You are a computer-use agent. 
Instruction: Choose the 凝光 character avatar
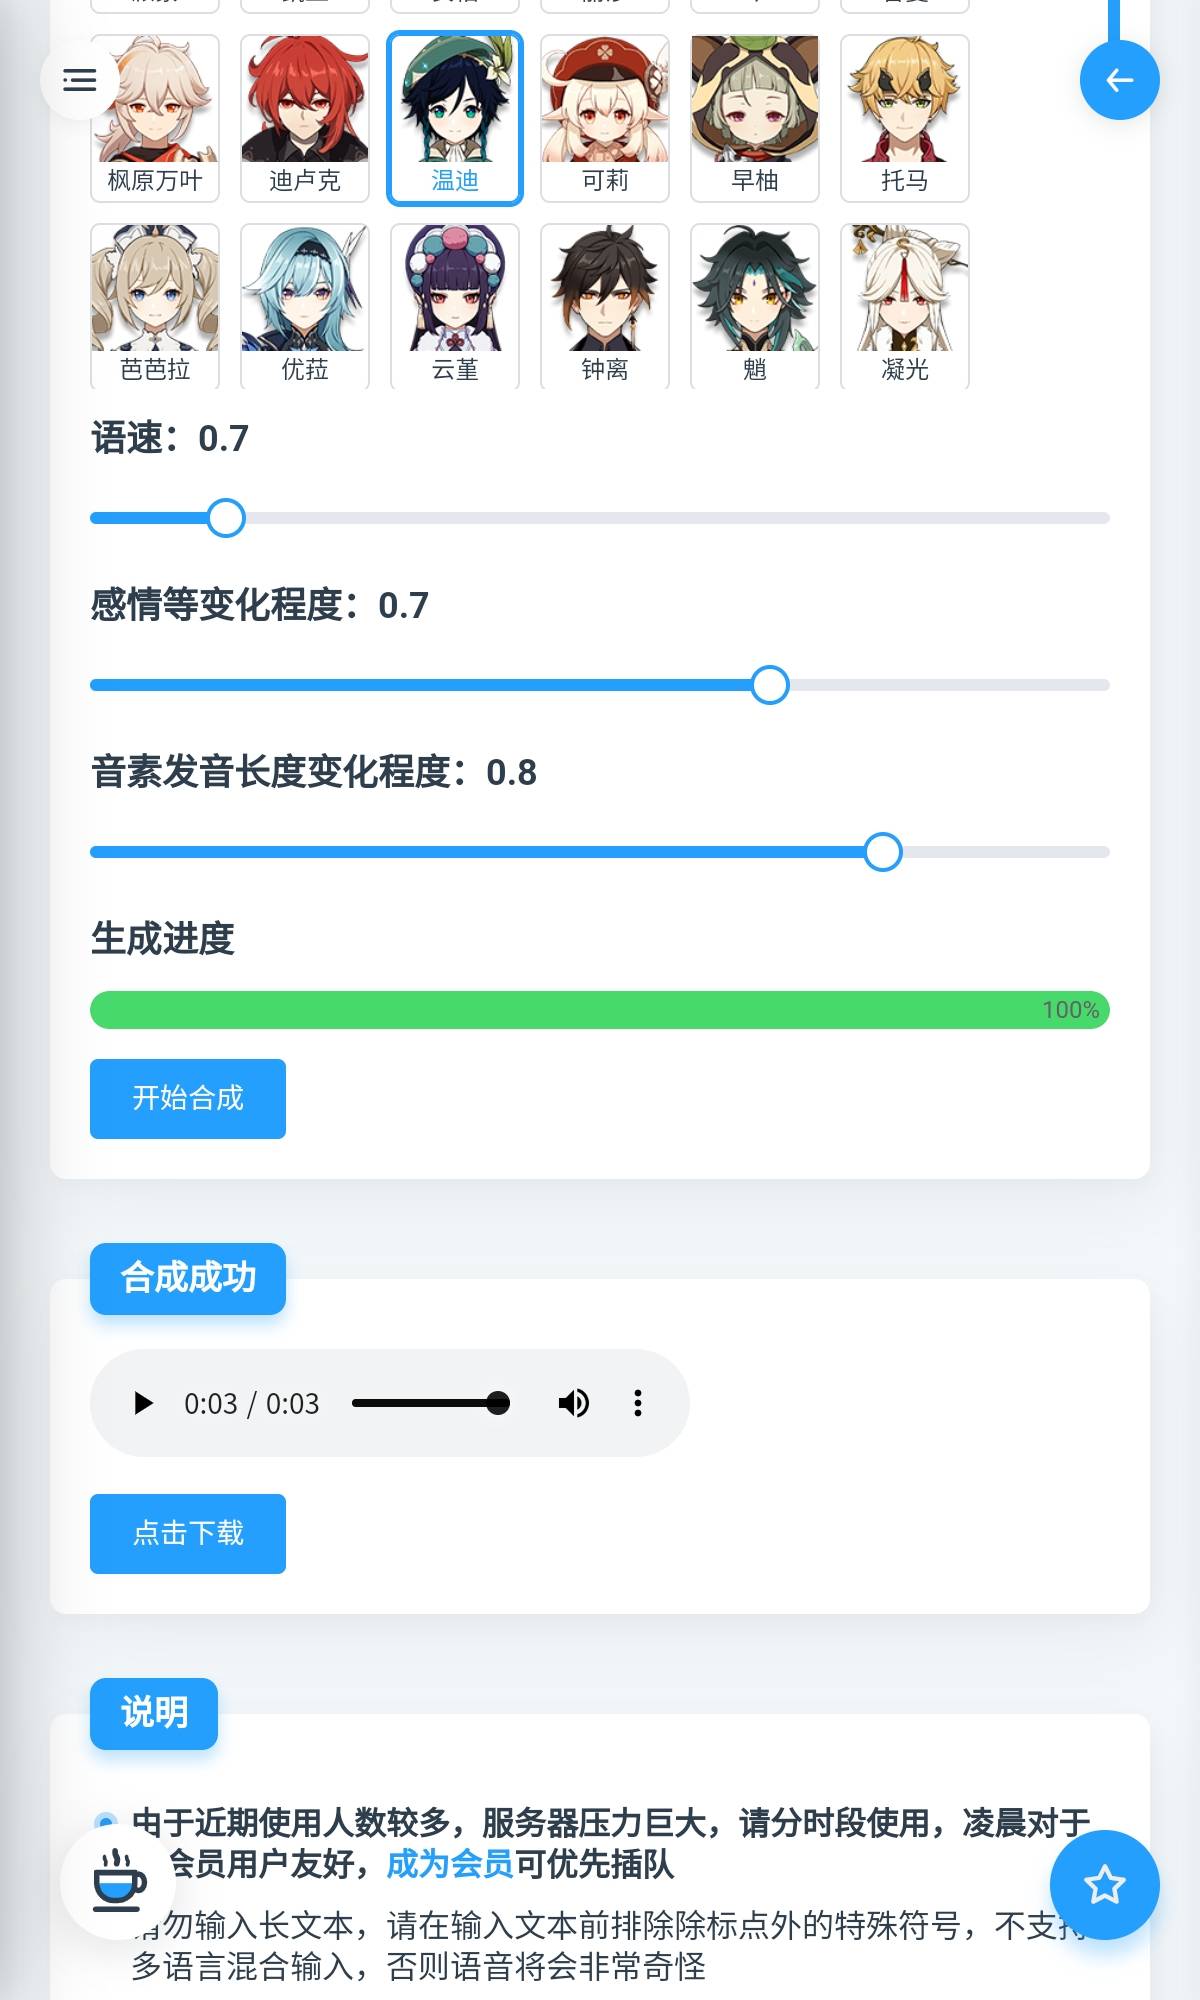coord(905,305)
